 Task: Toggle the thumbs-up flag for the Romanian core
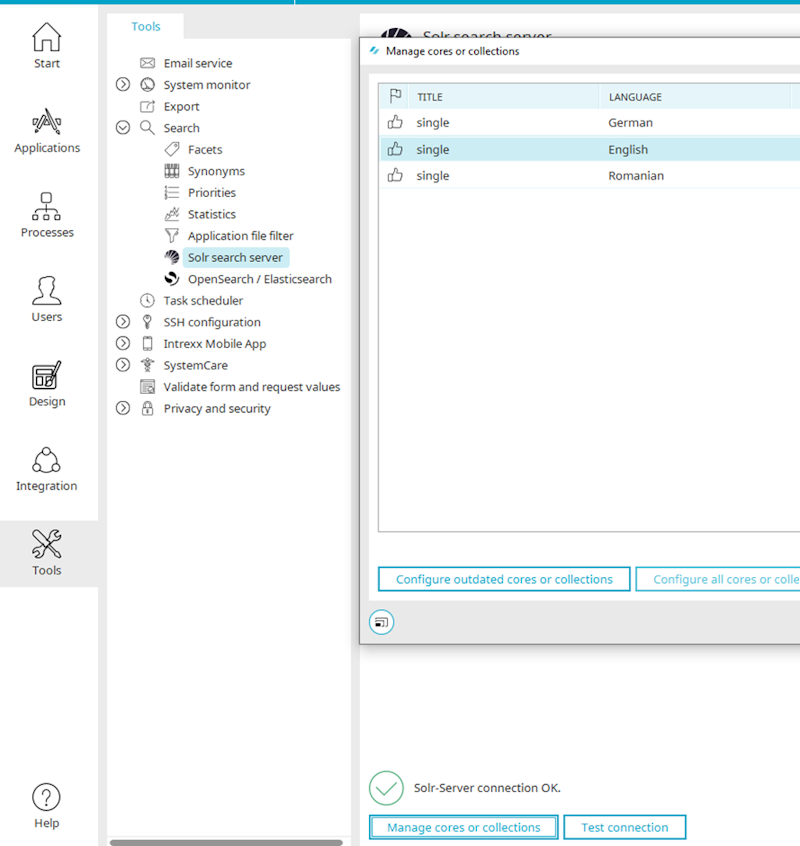click(x=395, y=175)
